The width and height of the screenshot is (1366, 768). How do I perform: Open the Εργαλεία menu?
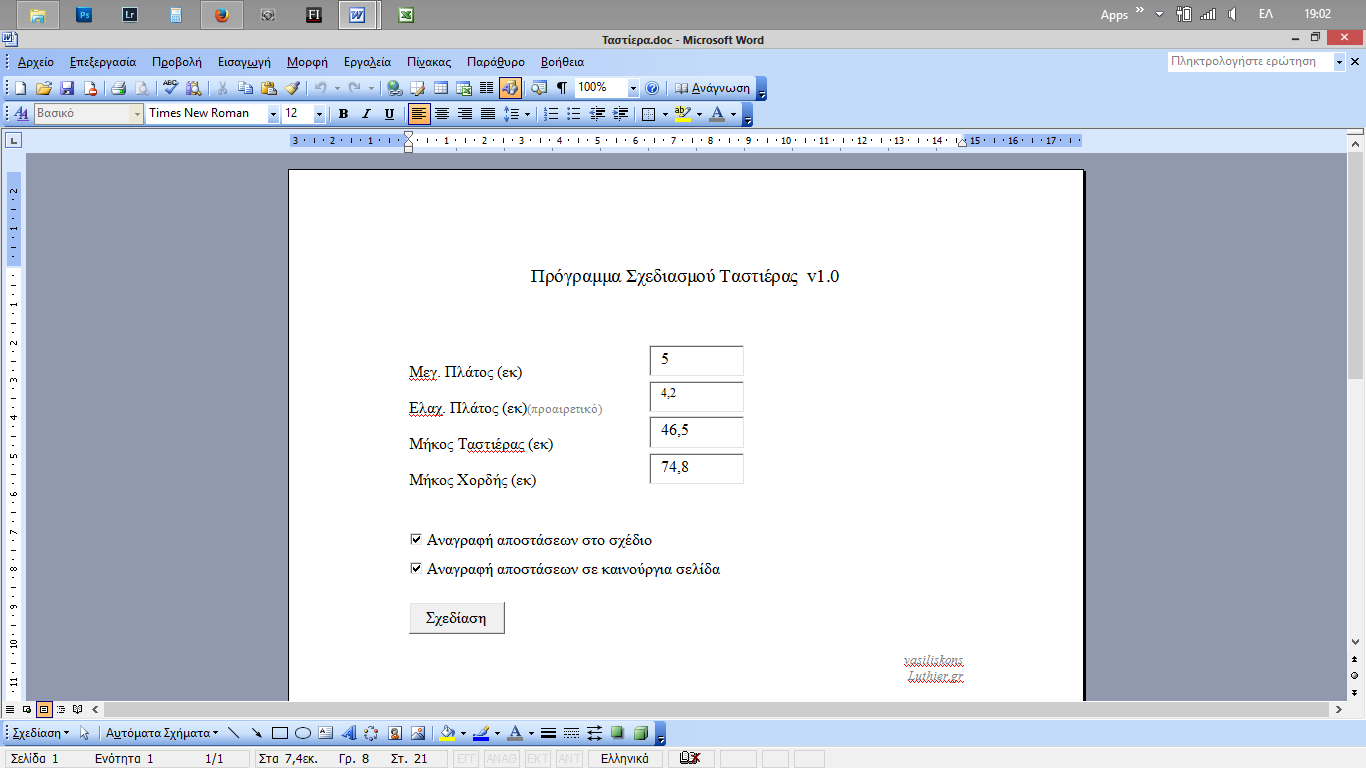pyautogui.click(x=367, y=62)
